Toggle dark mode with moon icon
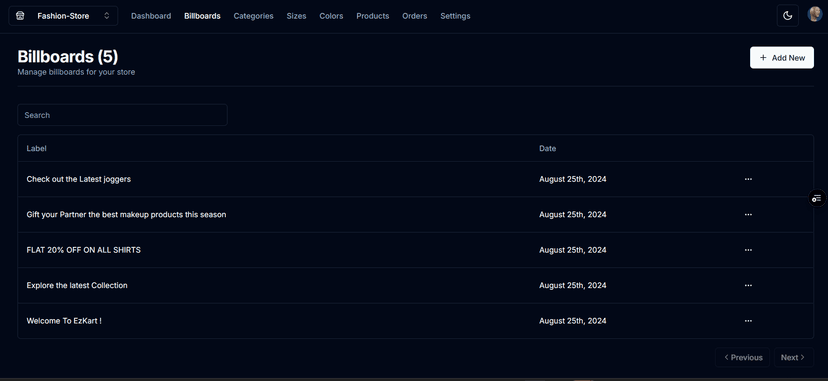The image size is (828, 381). (x=787, y=16)
